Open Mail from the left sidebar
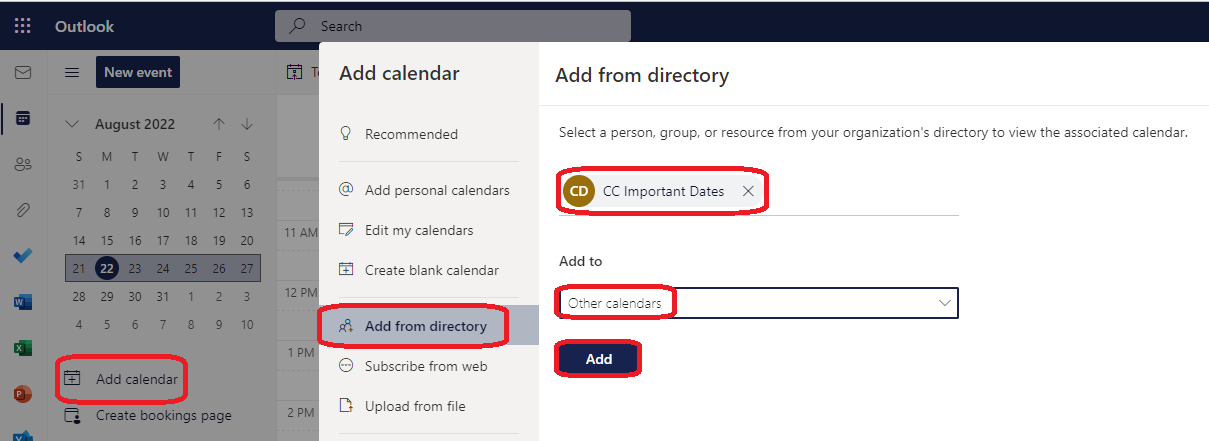The height and width of the screenshot is (441, 1209). point(22,72)
